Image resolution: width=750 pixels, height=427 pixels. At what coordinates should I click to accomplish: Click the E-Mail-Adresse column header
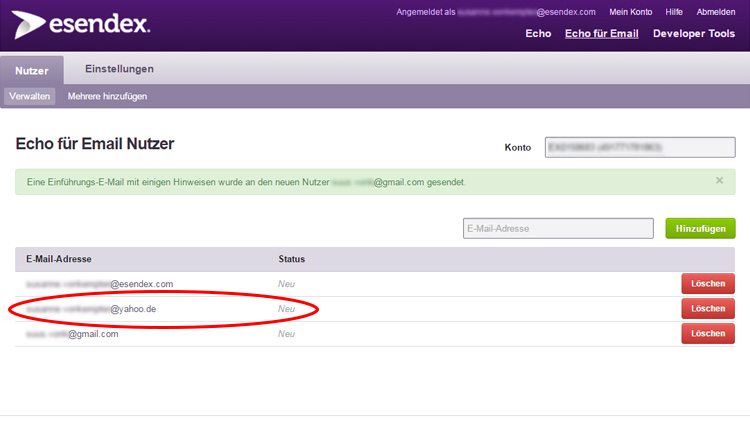point(59,259)
